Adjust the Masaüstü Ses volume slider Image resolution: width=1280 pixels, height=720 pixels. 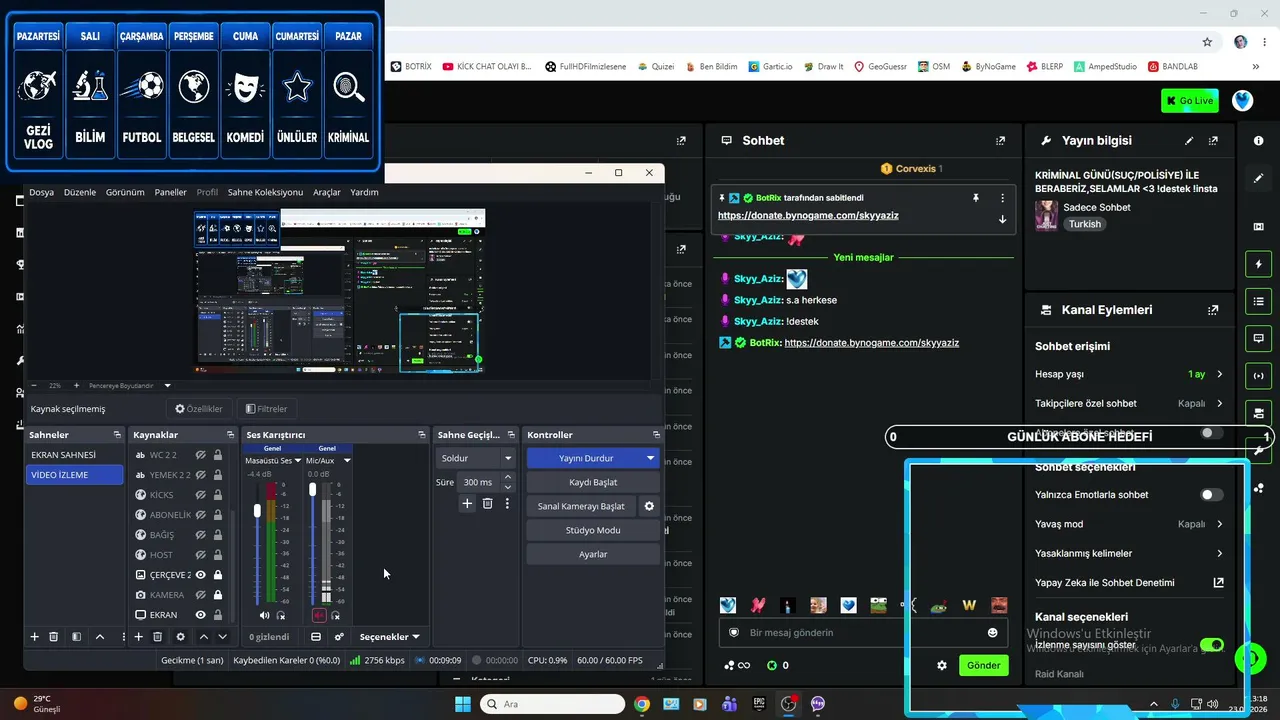pyautogui.click(x=258, y=511)
